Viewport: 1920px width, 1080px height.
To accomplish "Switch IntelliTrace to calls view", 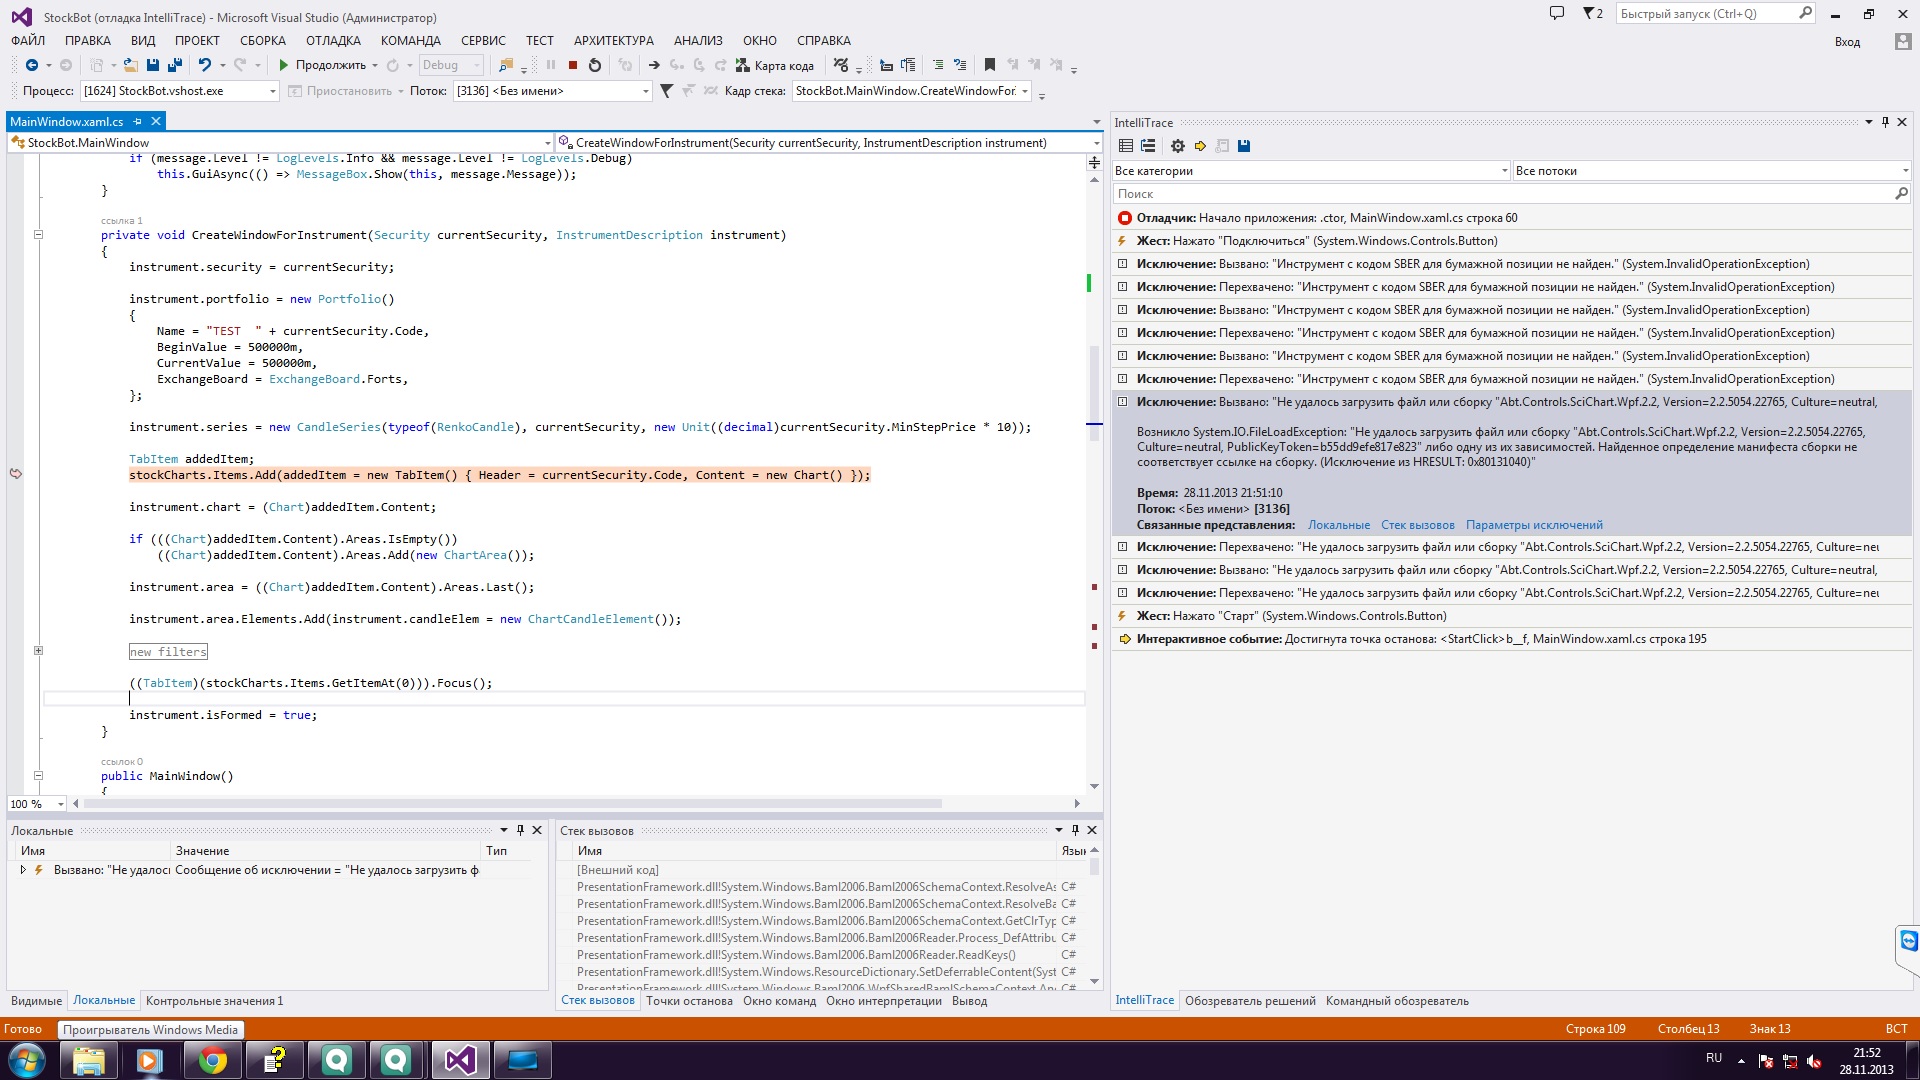I will pos(1148,146).
